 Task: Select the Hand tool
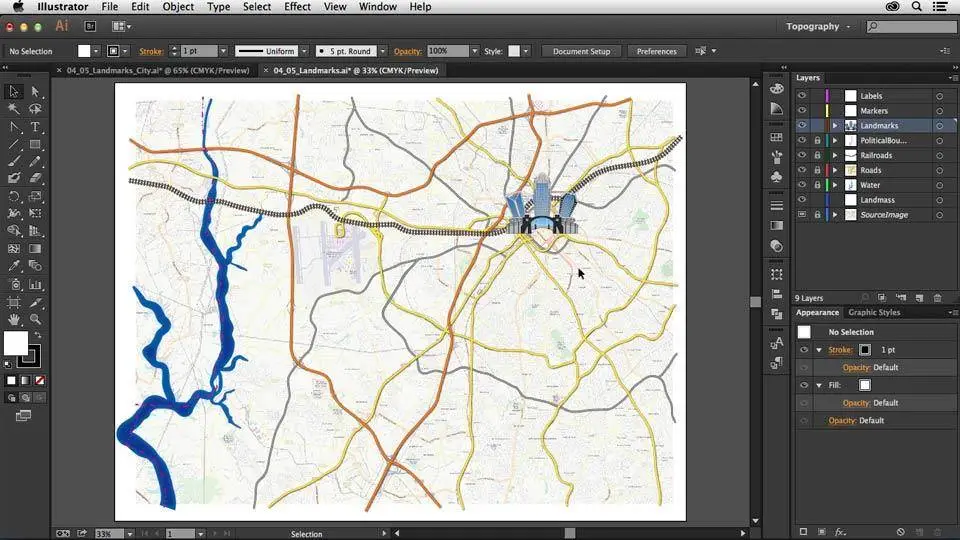[x=14, y=319]
